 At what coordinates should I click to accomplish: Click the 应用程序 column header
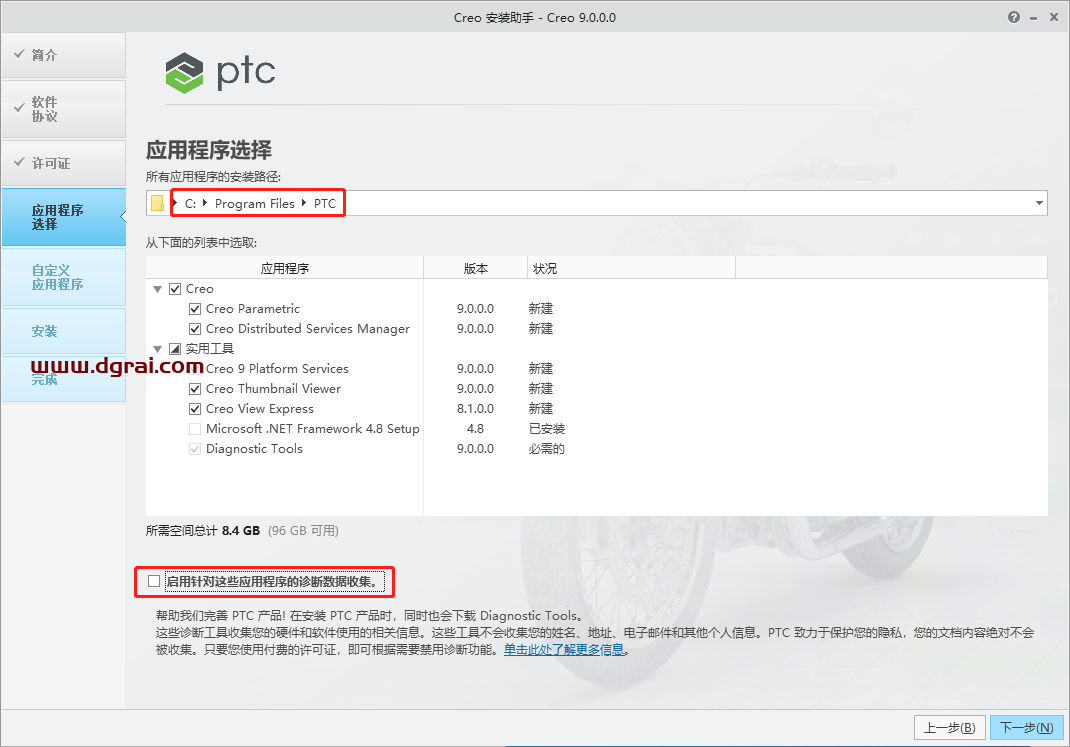[x=285, y=268]
